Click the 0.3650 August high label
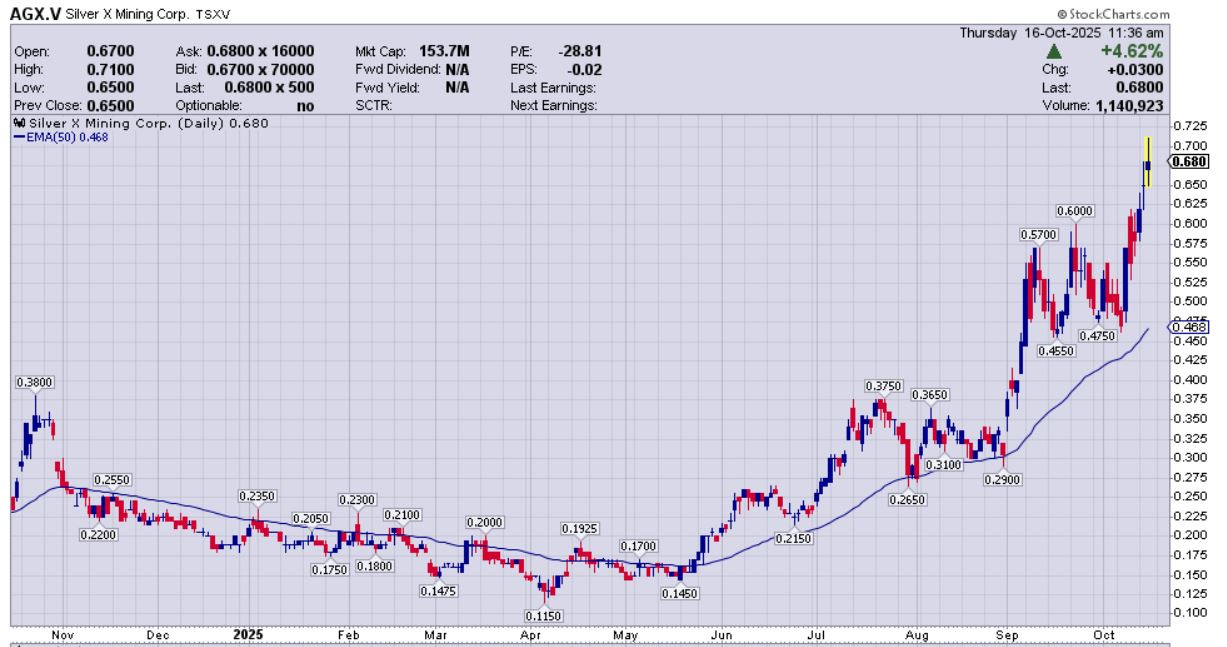The width and height of the screenshot is (1227, 647). tap(930, 395)
